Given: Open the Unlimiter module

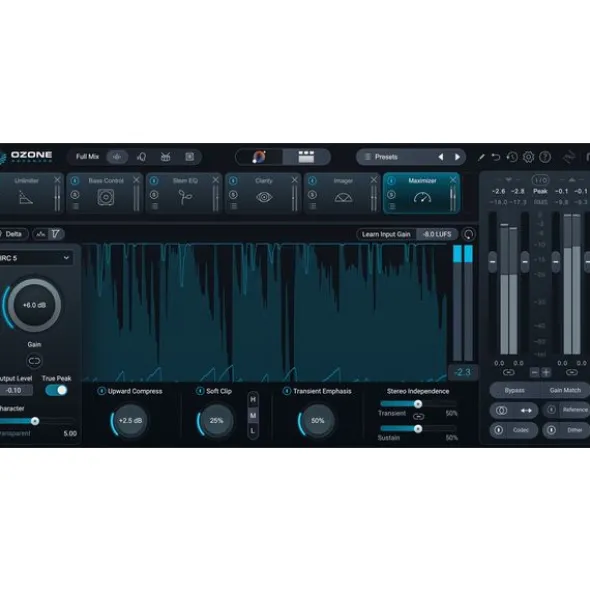Looking at the screenshot, I should point(26,193).
